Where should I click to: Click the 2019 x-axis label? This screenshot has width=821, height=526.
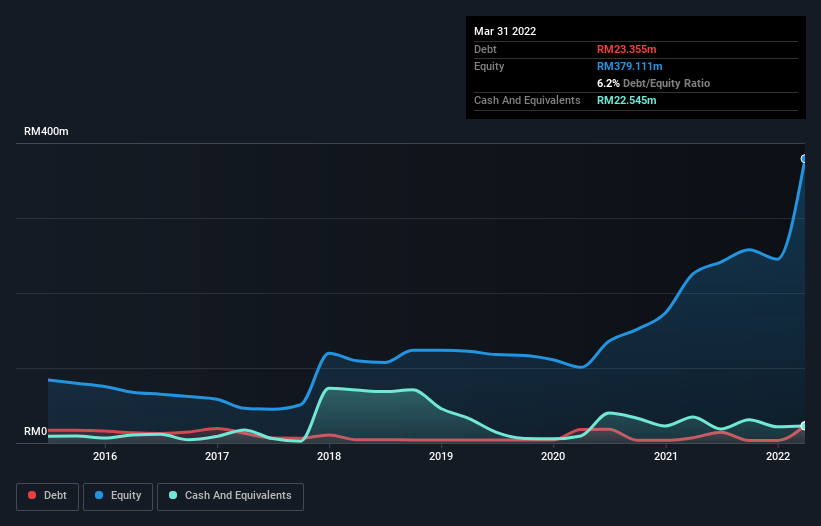click(x=441, y=456)
